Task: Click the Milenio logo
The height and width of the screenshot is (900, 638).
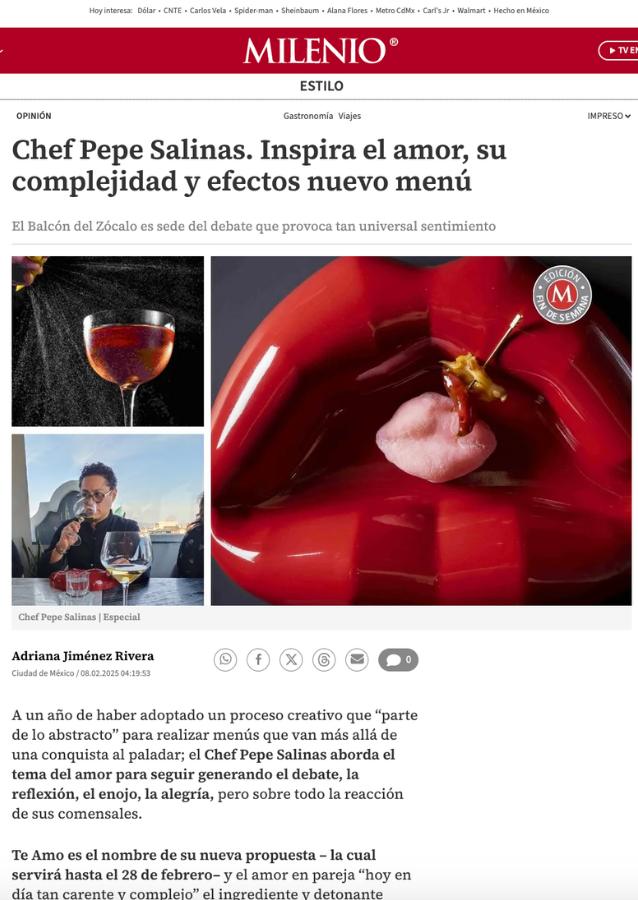Action: point(321,51)
